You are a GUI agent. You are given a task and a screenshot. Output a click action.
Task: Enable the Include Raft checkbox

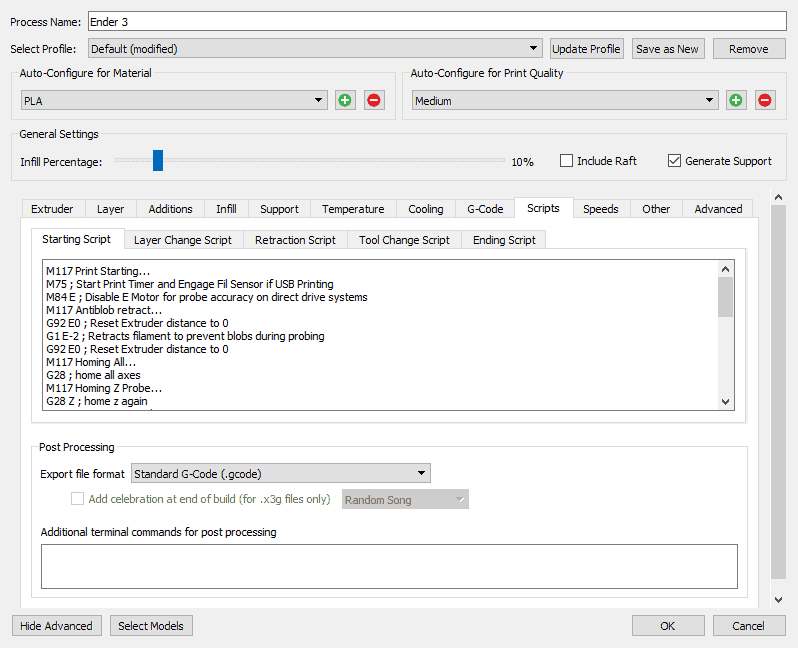(x=566, y=161)
